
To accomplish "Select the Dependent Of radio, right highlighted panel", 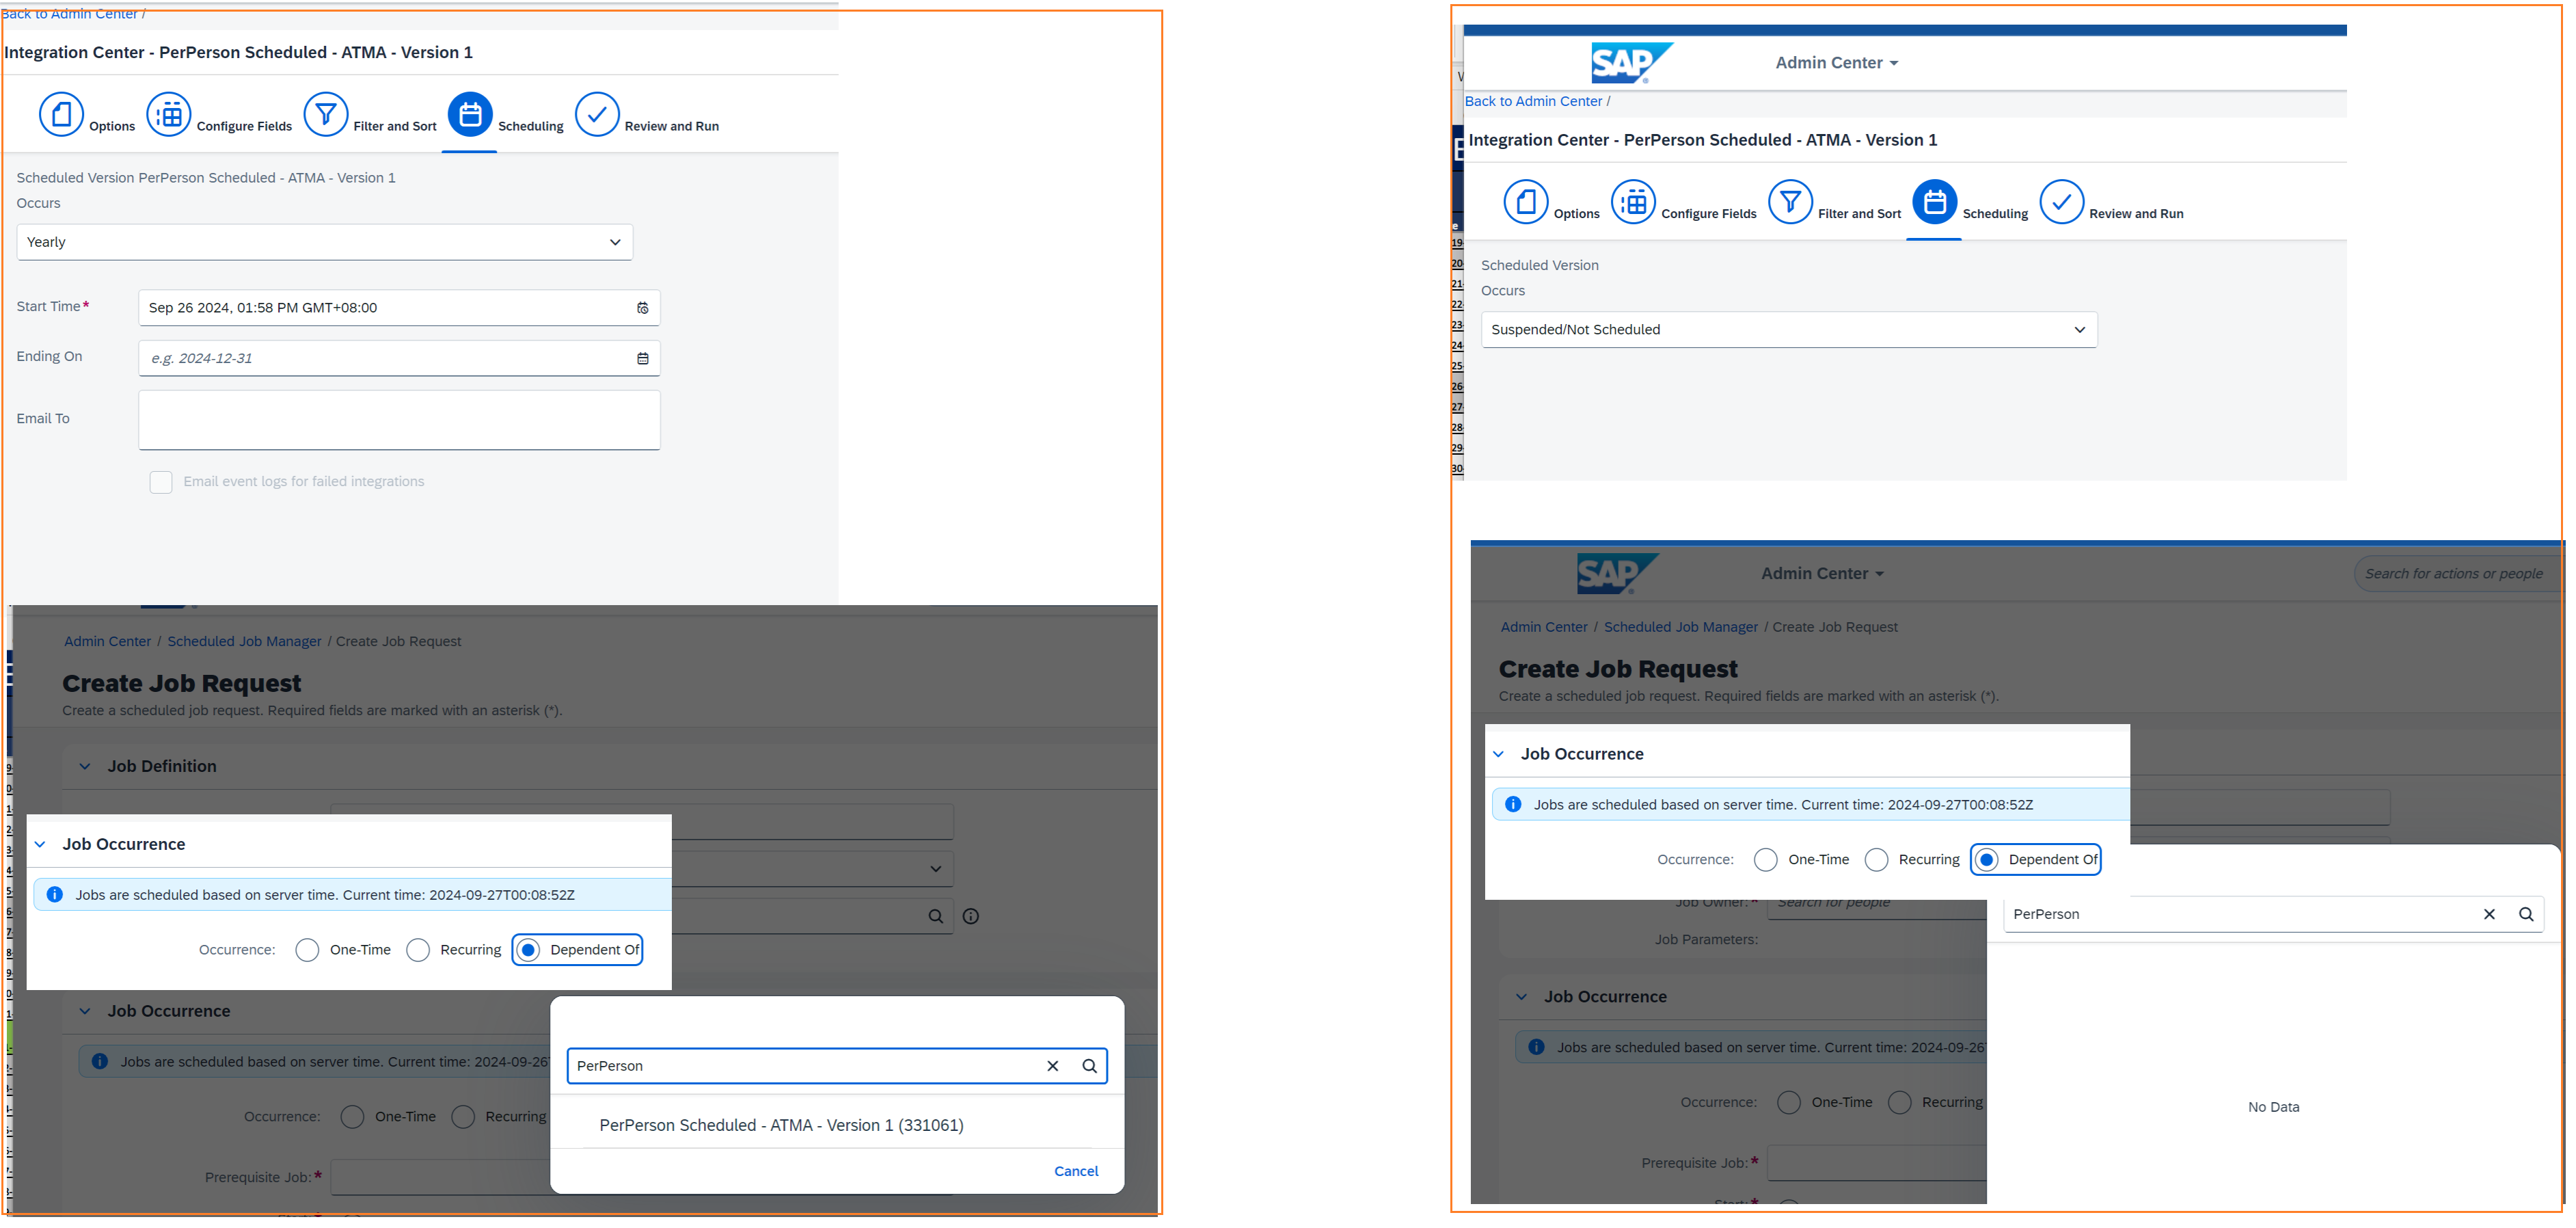I will tap(1987, 860).
